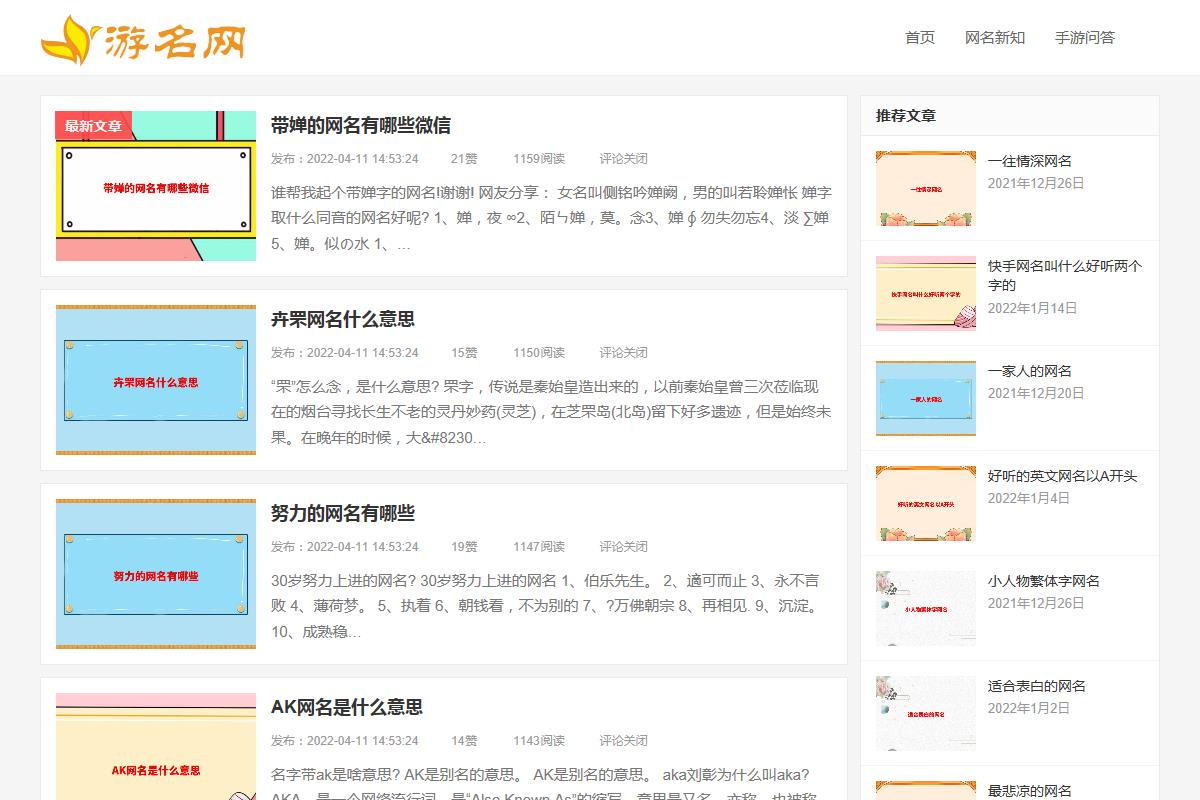1200x800 pixels.
Task: Open recommended article 好听的英文网名以A开头
Action: [1063, 476]
